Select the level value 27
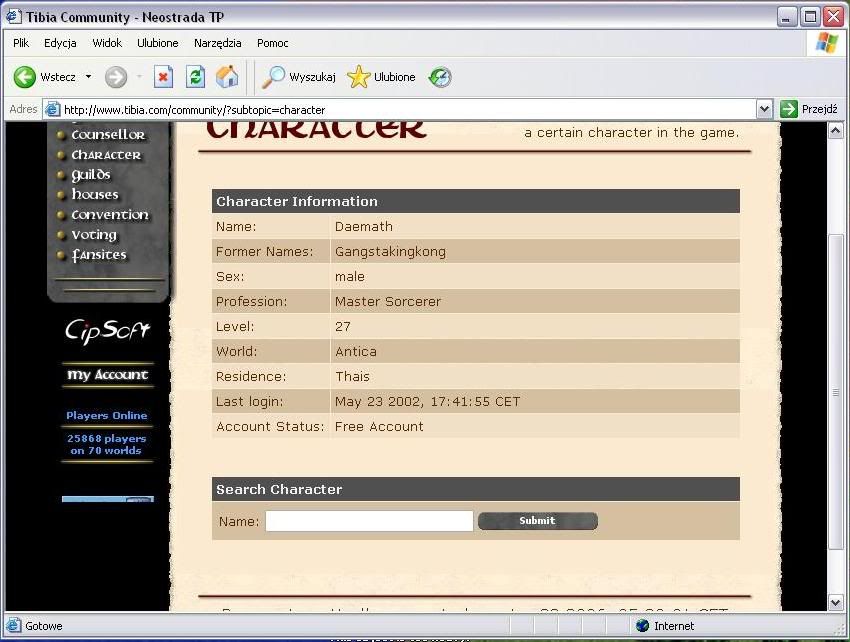 343,326
